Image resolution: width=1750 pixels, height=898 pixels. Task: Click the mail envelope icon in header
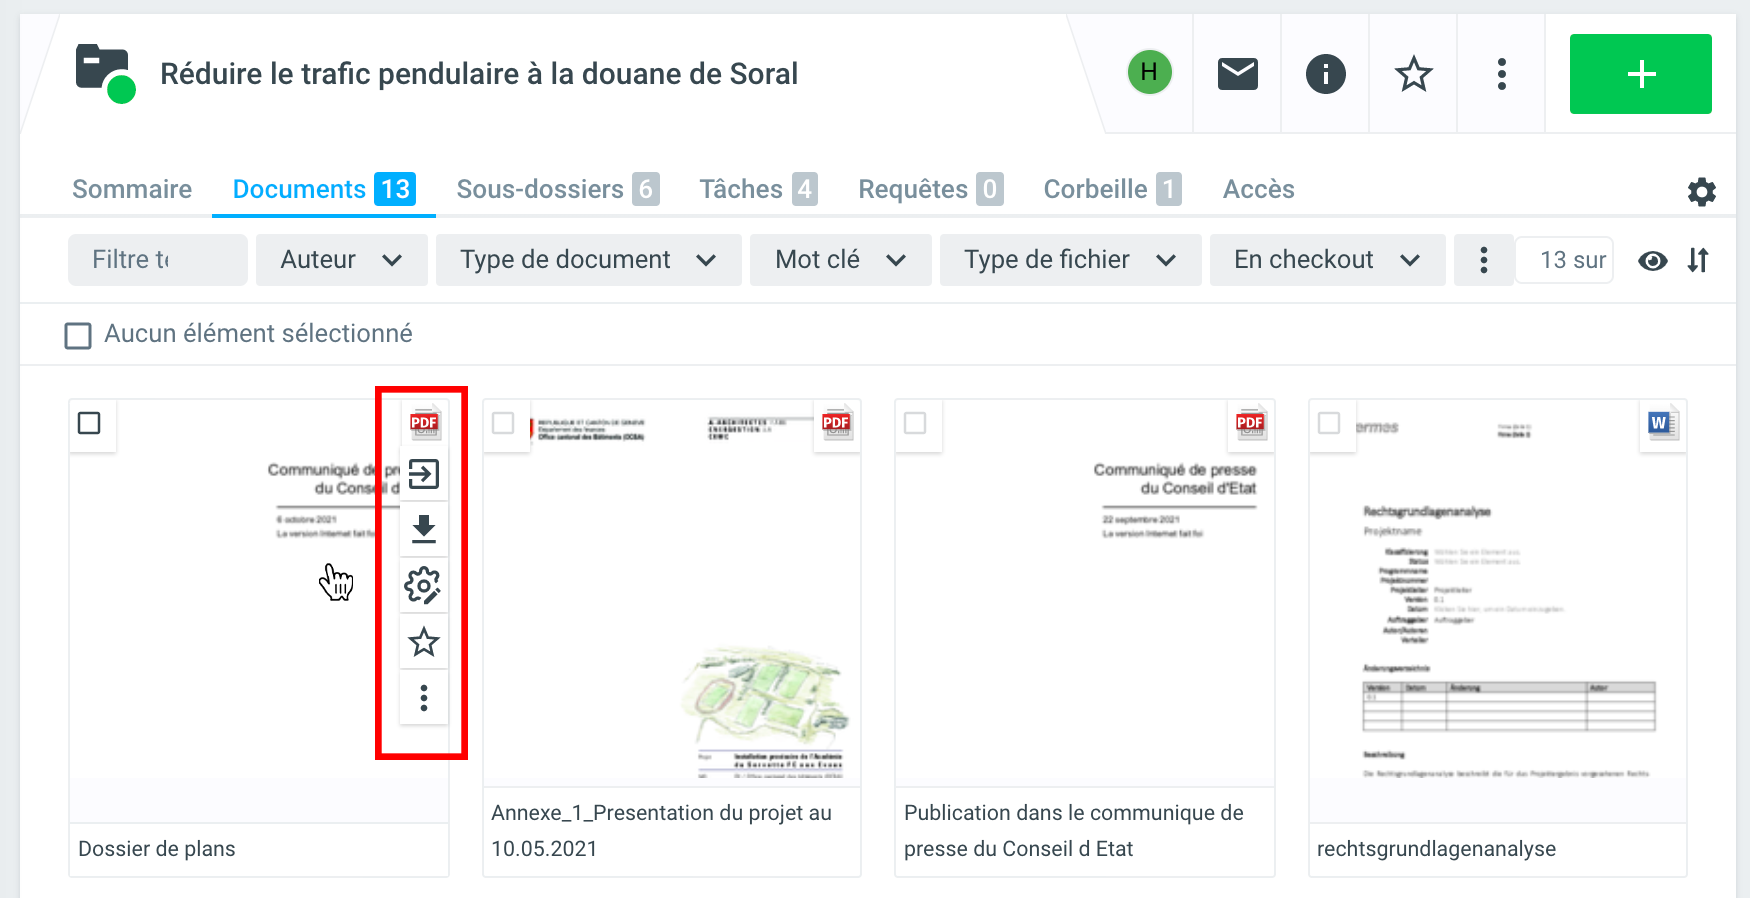point(1237,74)
